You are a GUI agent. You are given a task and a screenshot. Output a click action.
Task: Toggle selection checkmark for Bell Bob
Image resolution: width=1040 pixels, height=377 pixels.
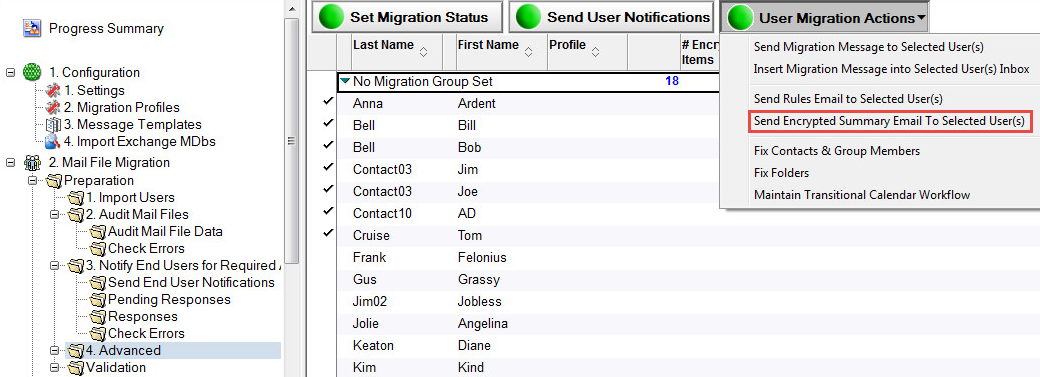(x=328, y=145)
